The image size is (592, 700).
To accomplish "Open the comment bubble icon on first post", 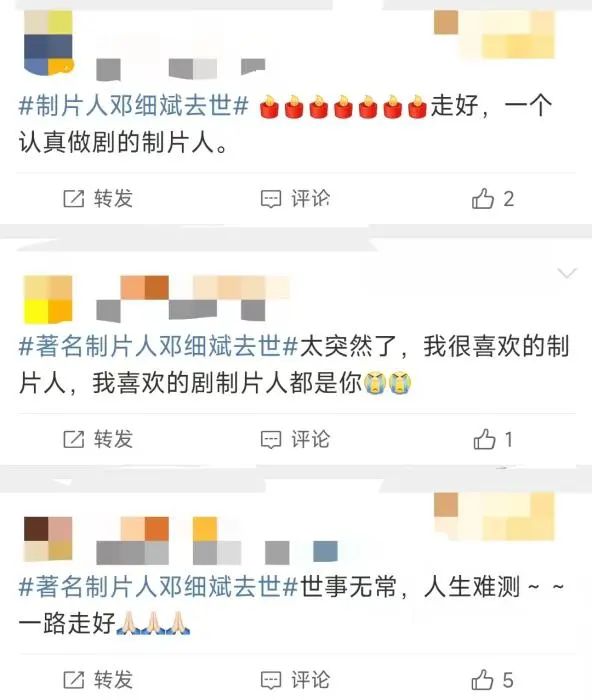I will coord(271,199).
